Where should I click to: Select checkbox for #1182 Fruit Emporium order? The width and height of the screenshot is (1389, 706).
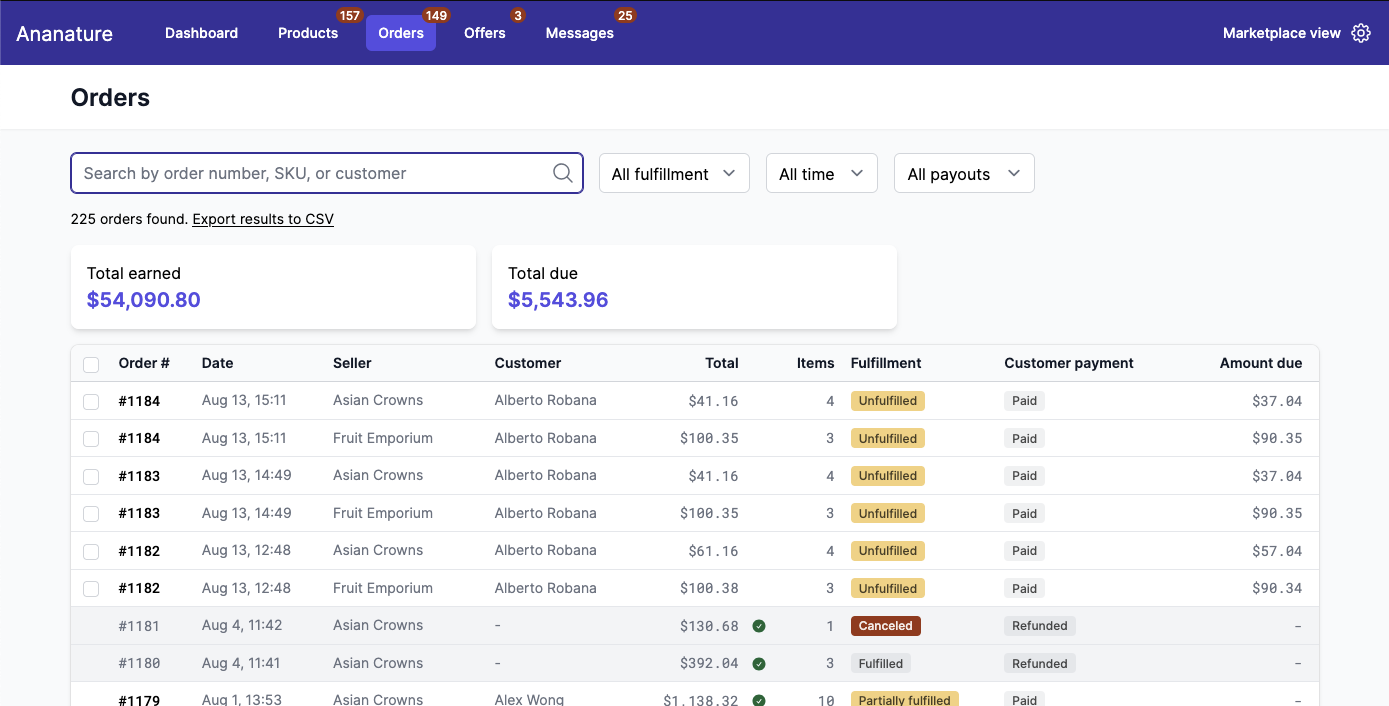point(91,589)
